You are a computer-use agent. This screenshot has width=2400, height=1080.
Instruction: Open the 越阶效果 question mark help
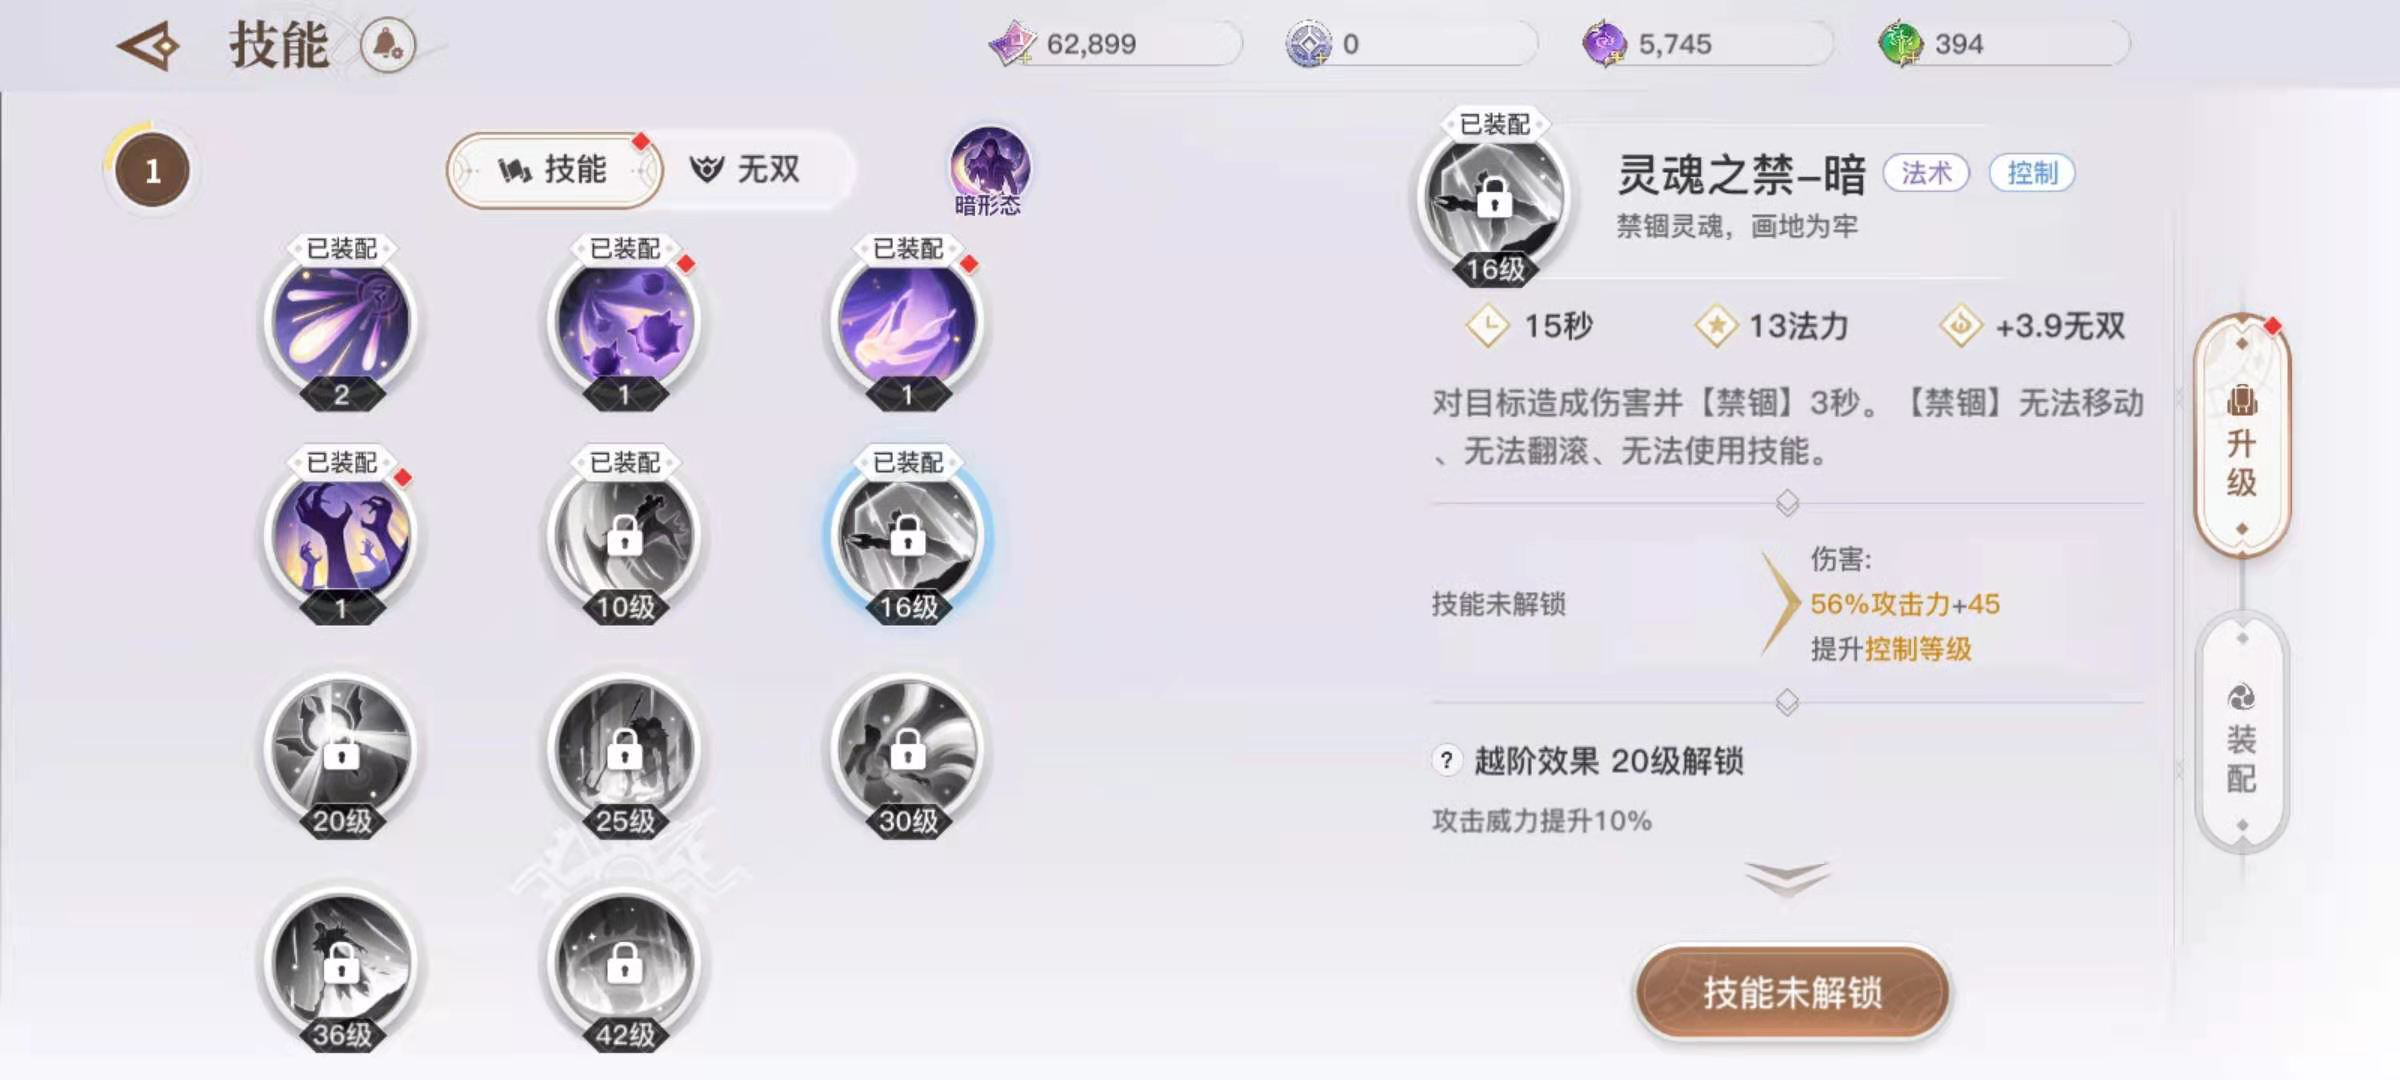(1446, 761)
